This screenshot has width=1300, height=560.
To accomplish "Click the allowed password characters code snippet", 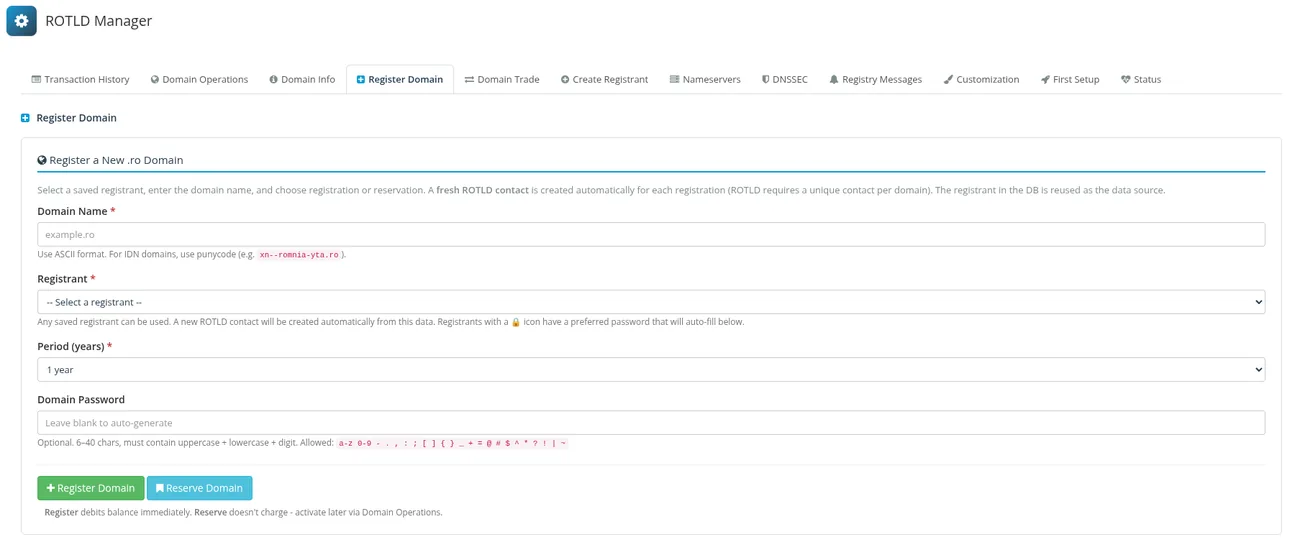I will pyautogui.click(x=452, y=443).
